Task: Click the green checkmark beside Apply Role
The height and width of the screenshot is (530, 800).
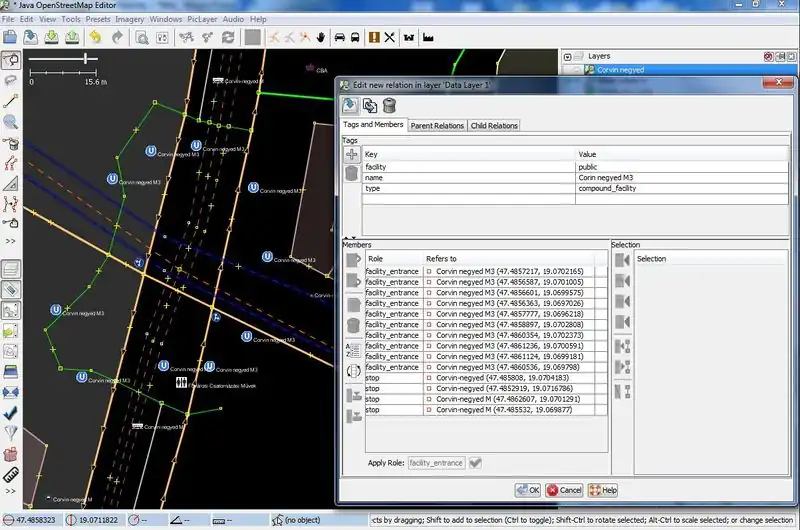Action: [x=475, y=462]
